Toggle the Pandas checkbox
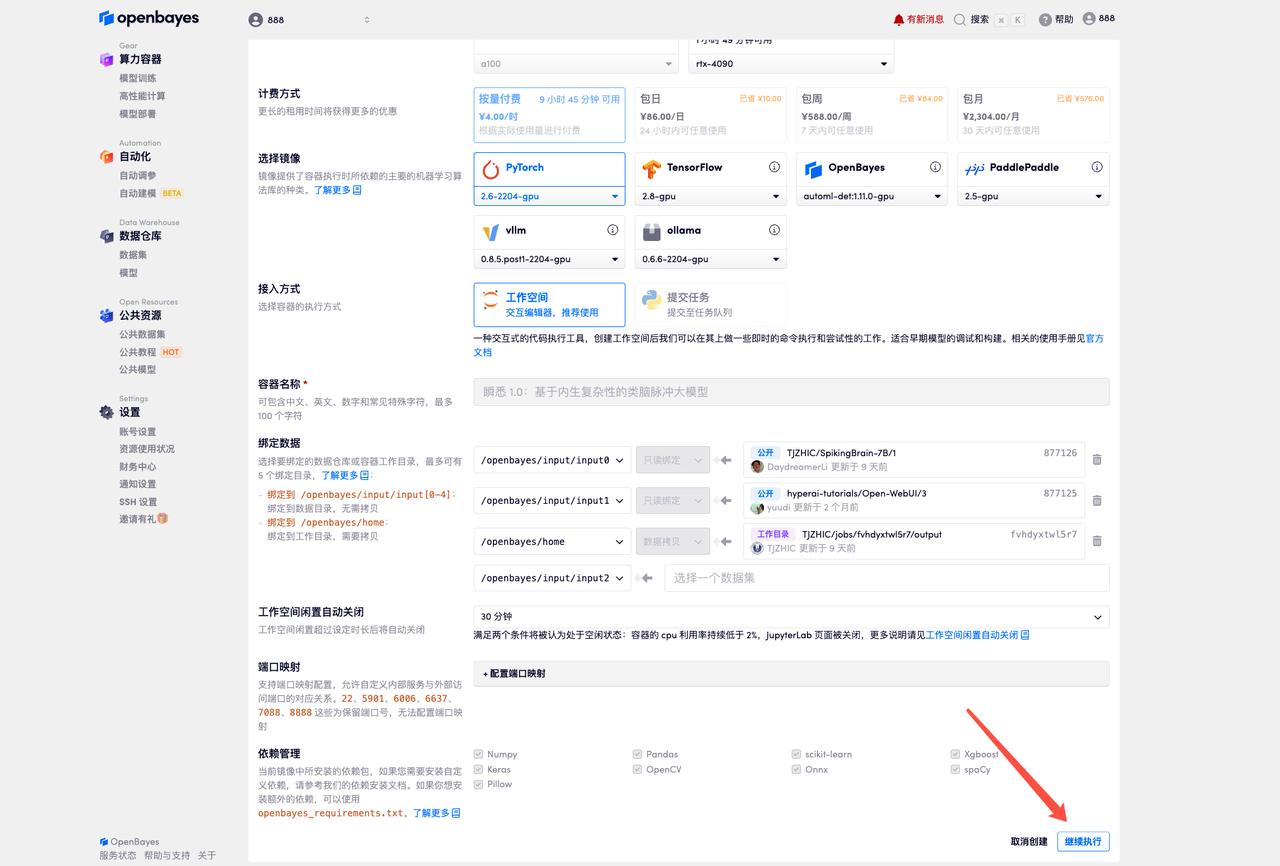Image resolution: width=1280 pixels, height=866 pixels. tap(637, 754)
